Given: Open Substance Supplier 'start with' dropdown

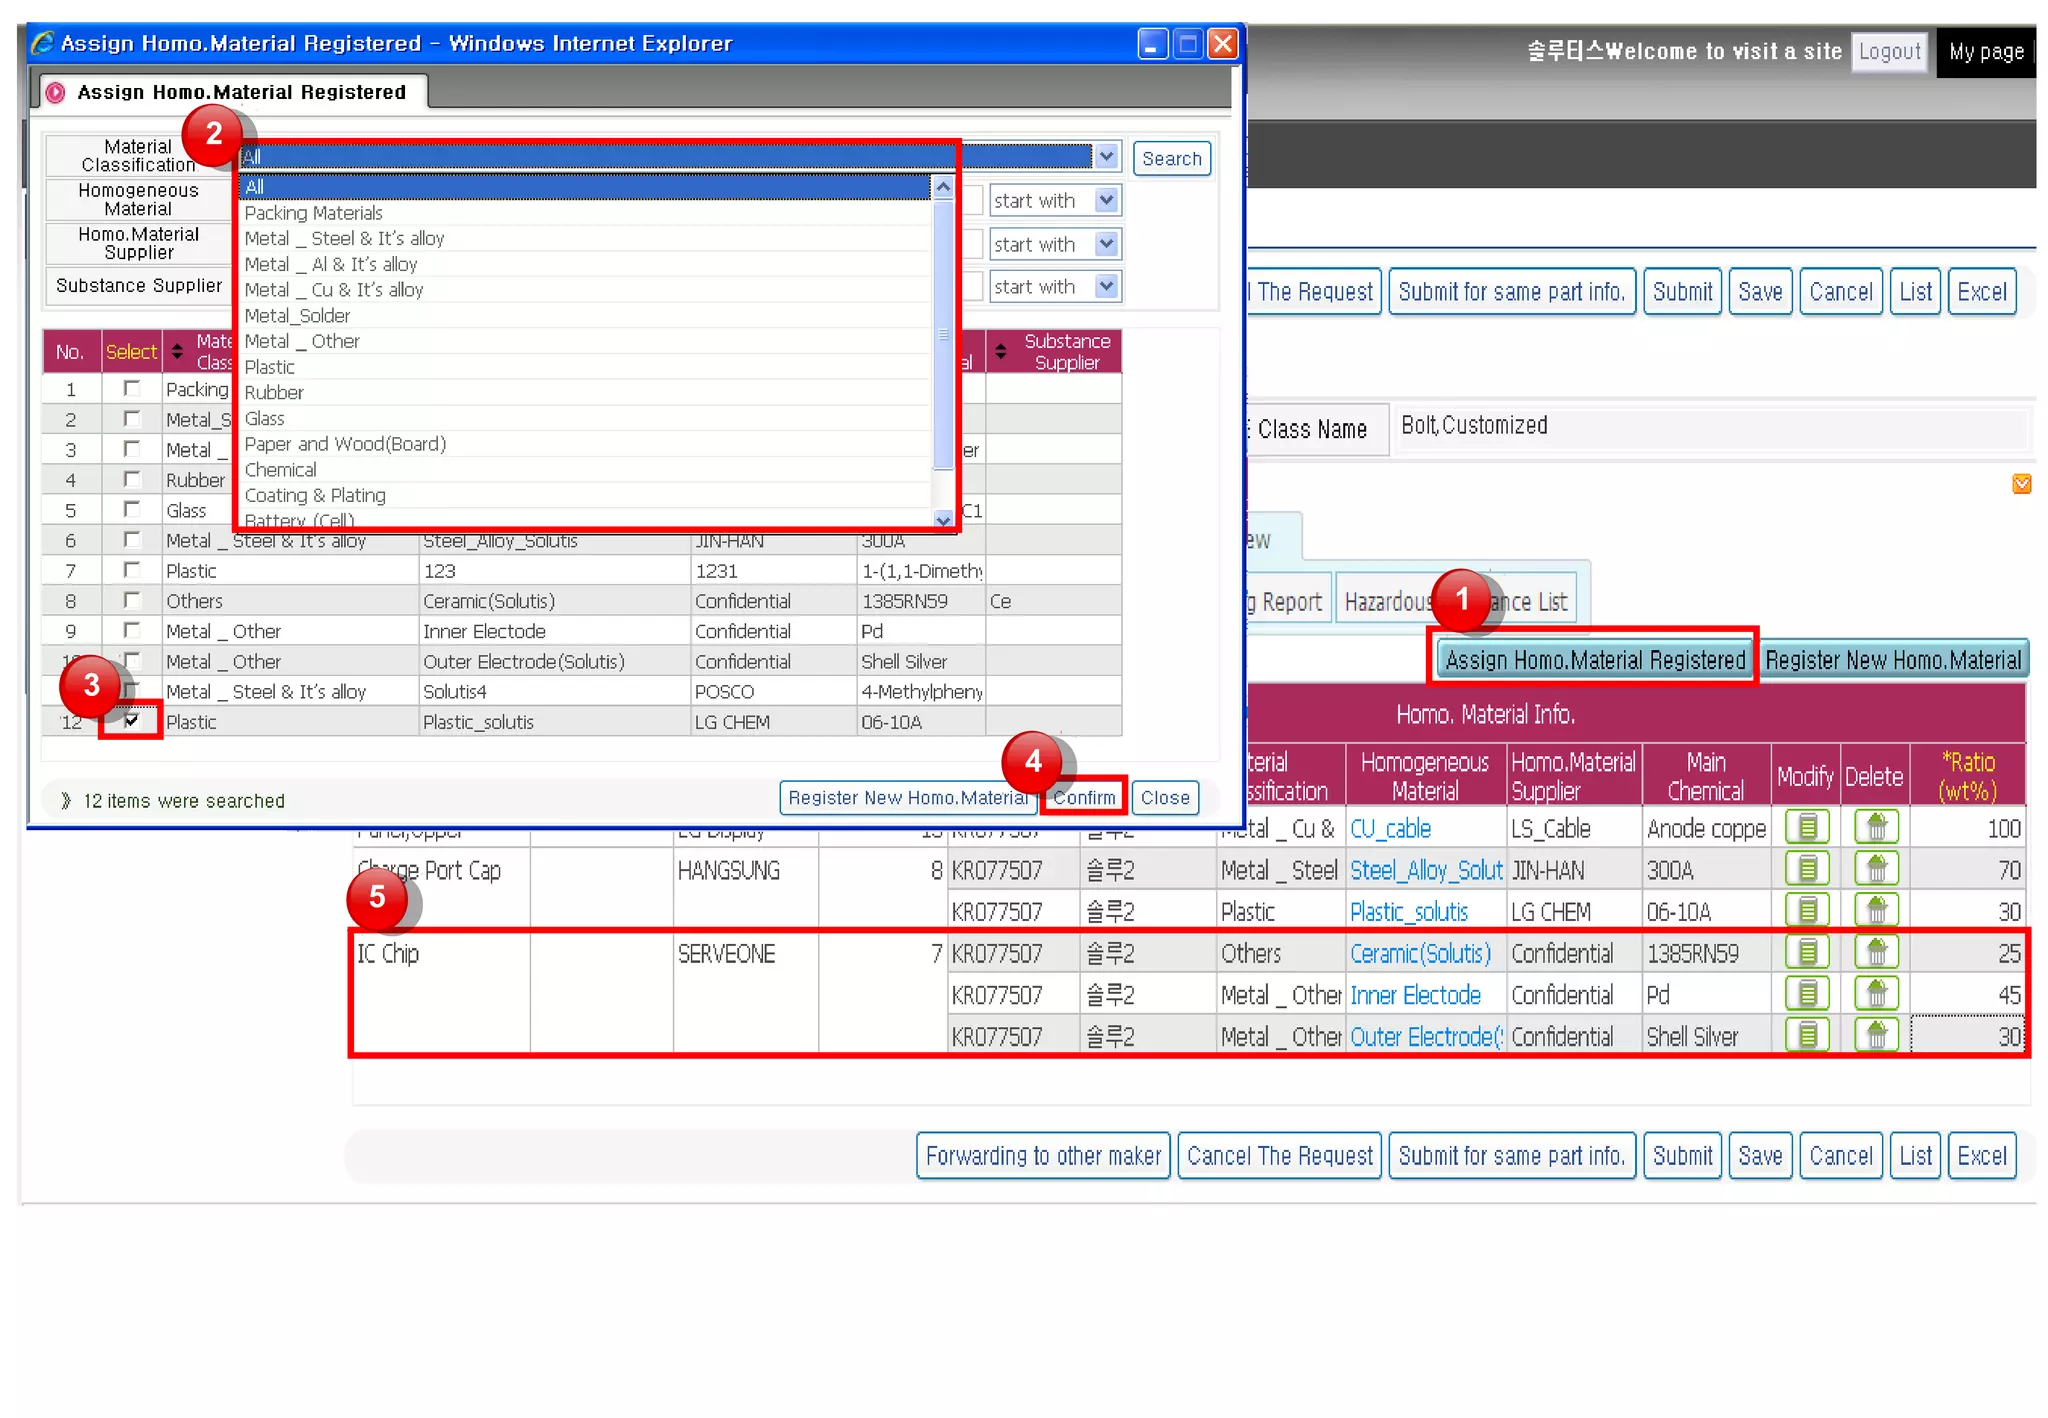Looking at the screenshot, I should point(1106,287).
